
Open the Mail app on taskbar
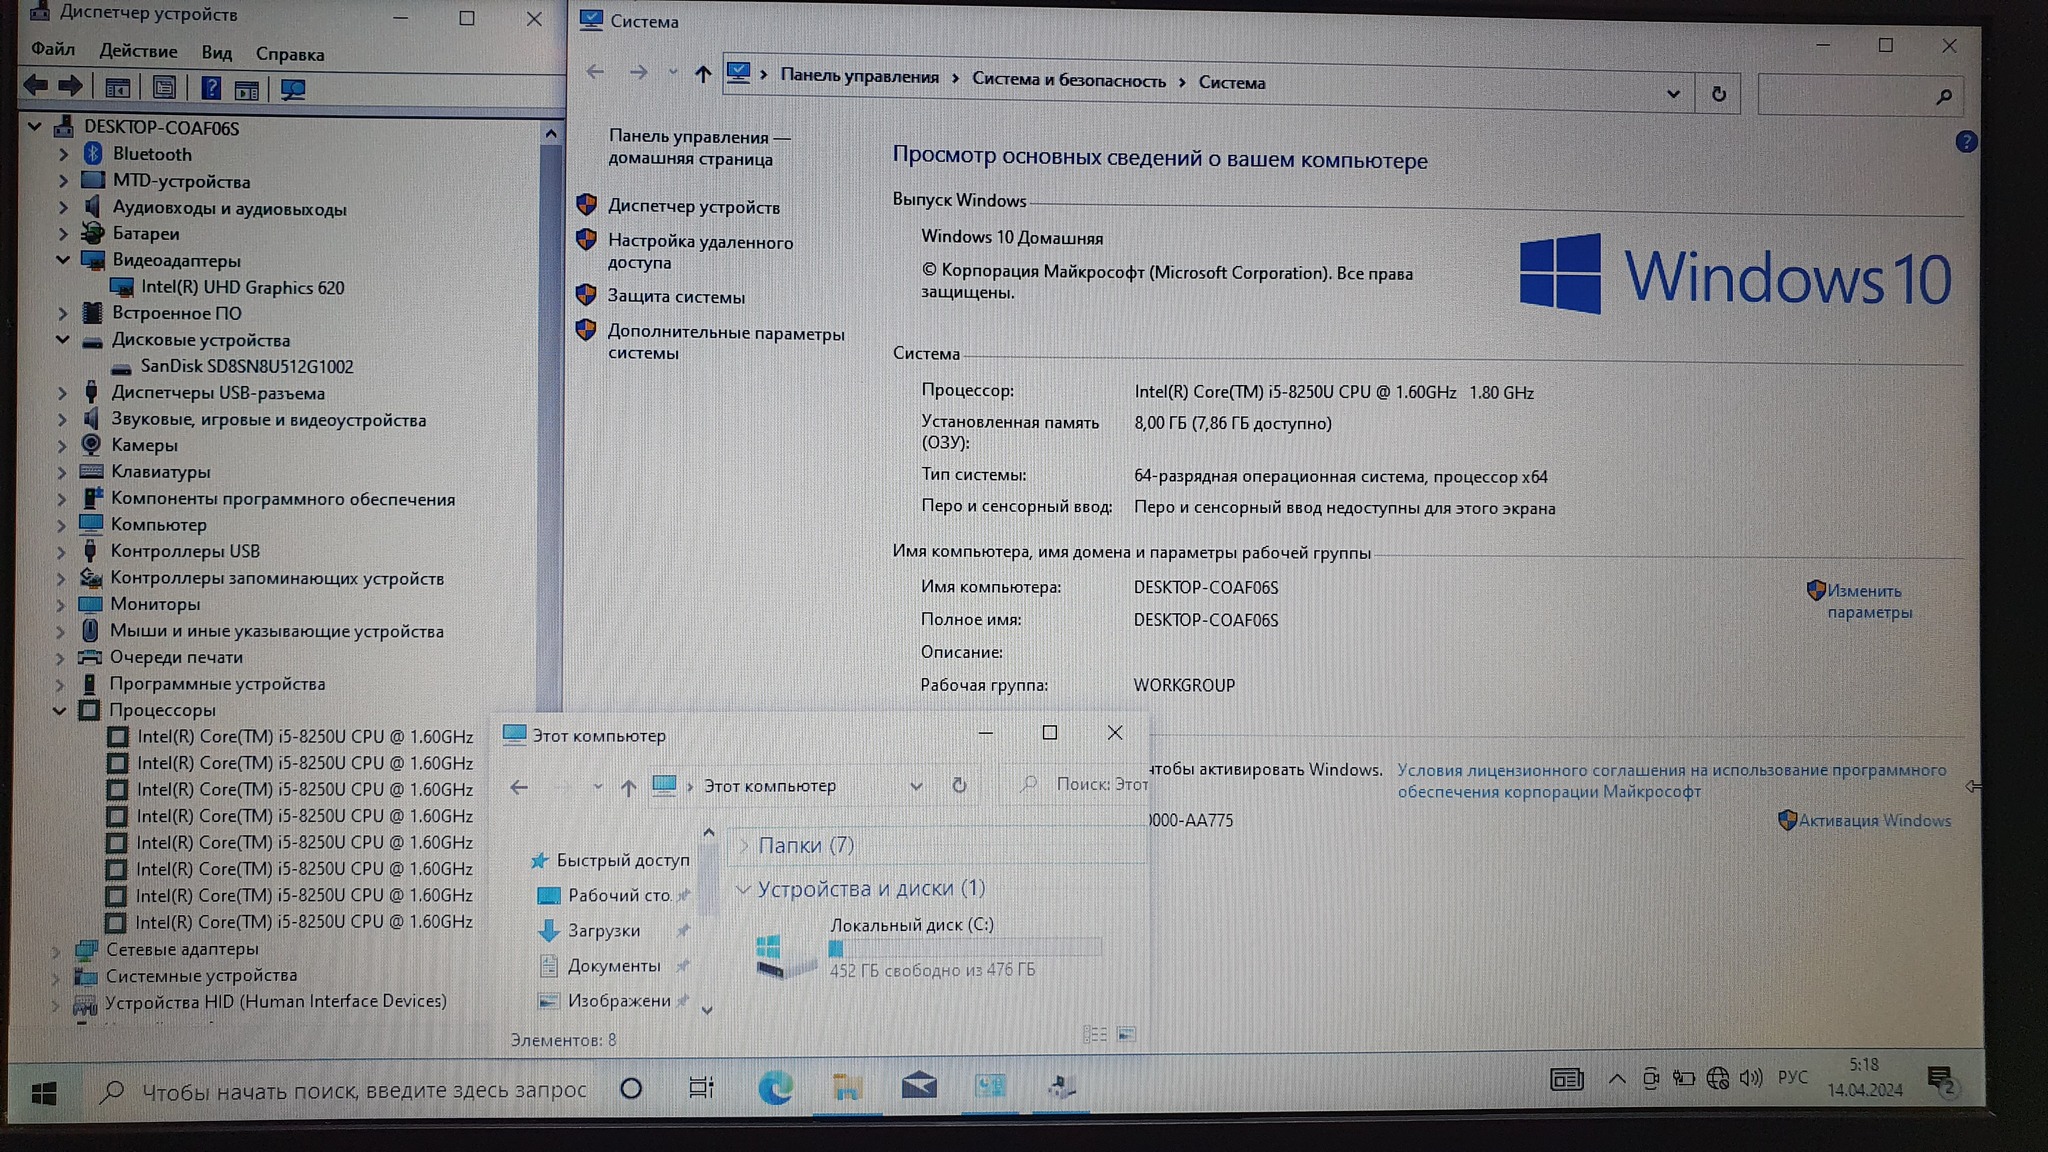tap(918, 1086)
